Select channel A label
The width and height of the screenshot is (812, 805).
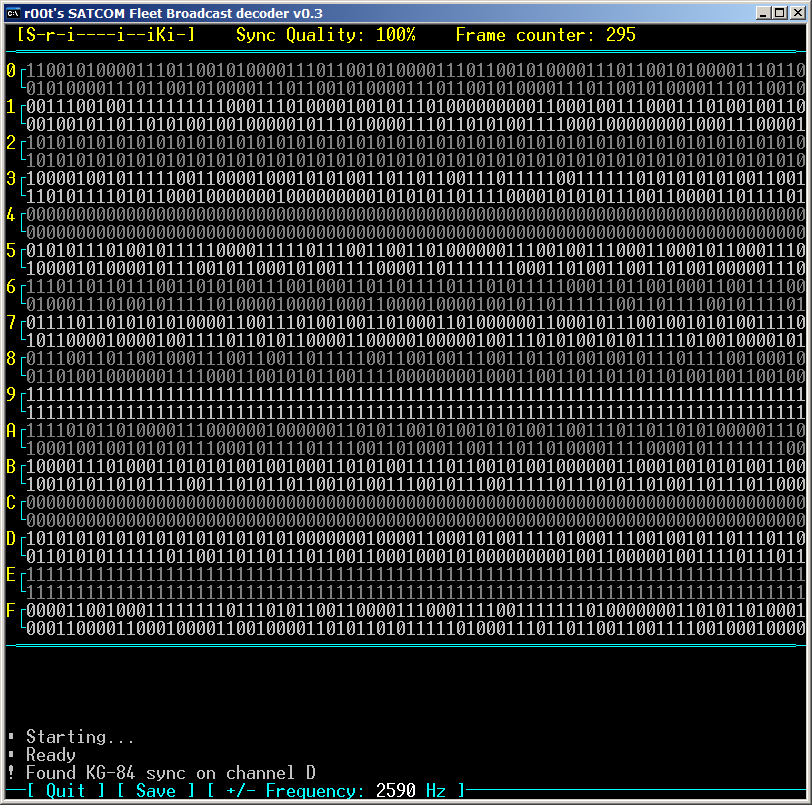pos(11,430)
